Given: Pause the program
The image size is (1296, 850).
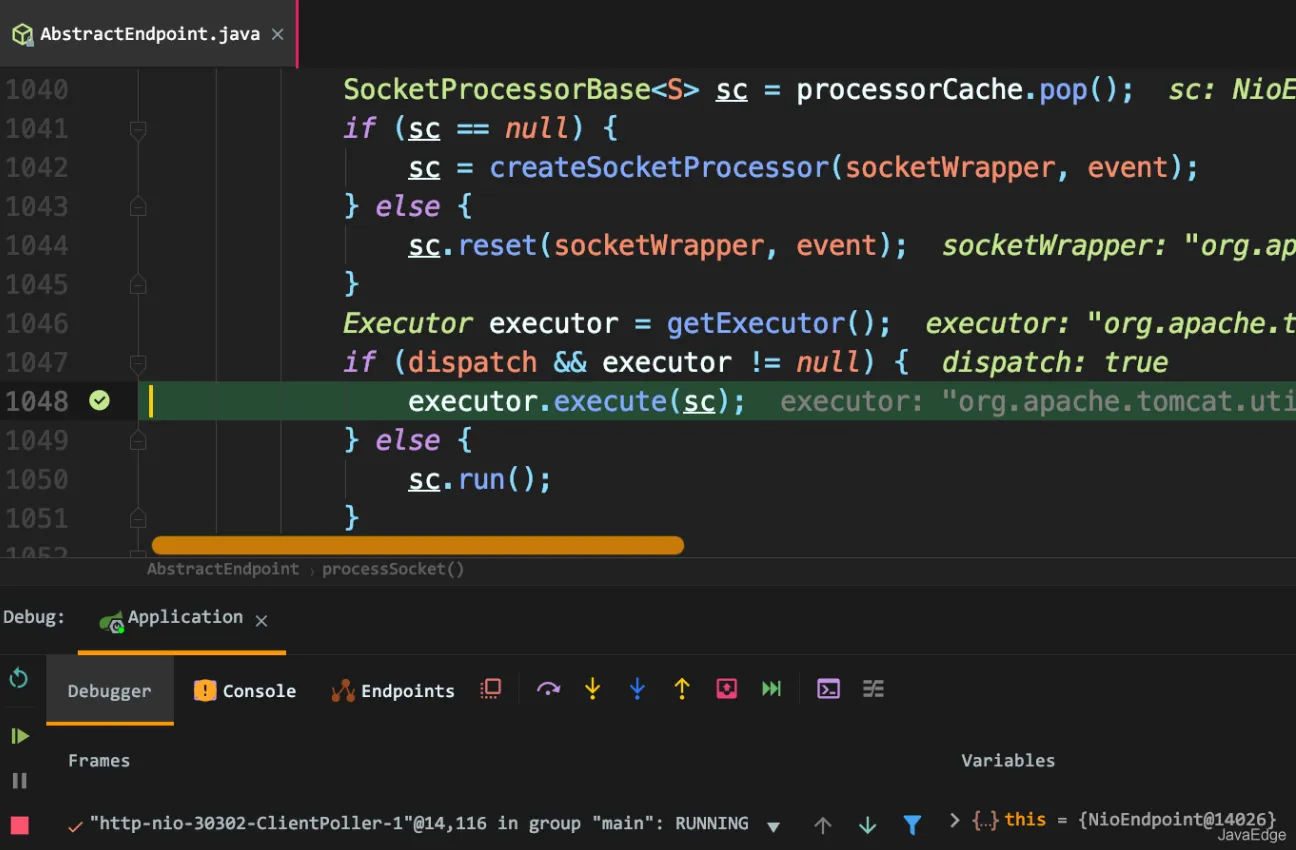Looking at the screenshot, I should 19,781.
